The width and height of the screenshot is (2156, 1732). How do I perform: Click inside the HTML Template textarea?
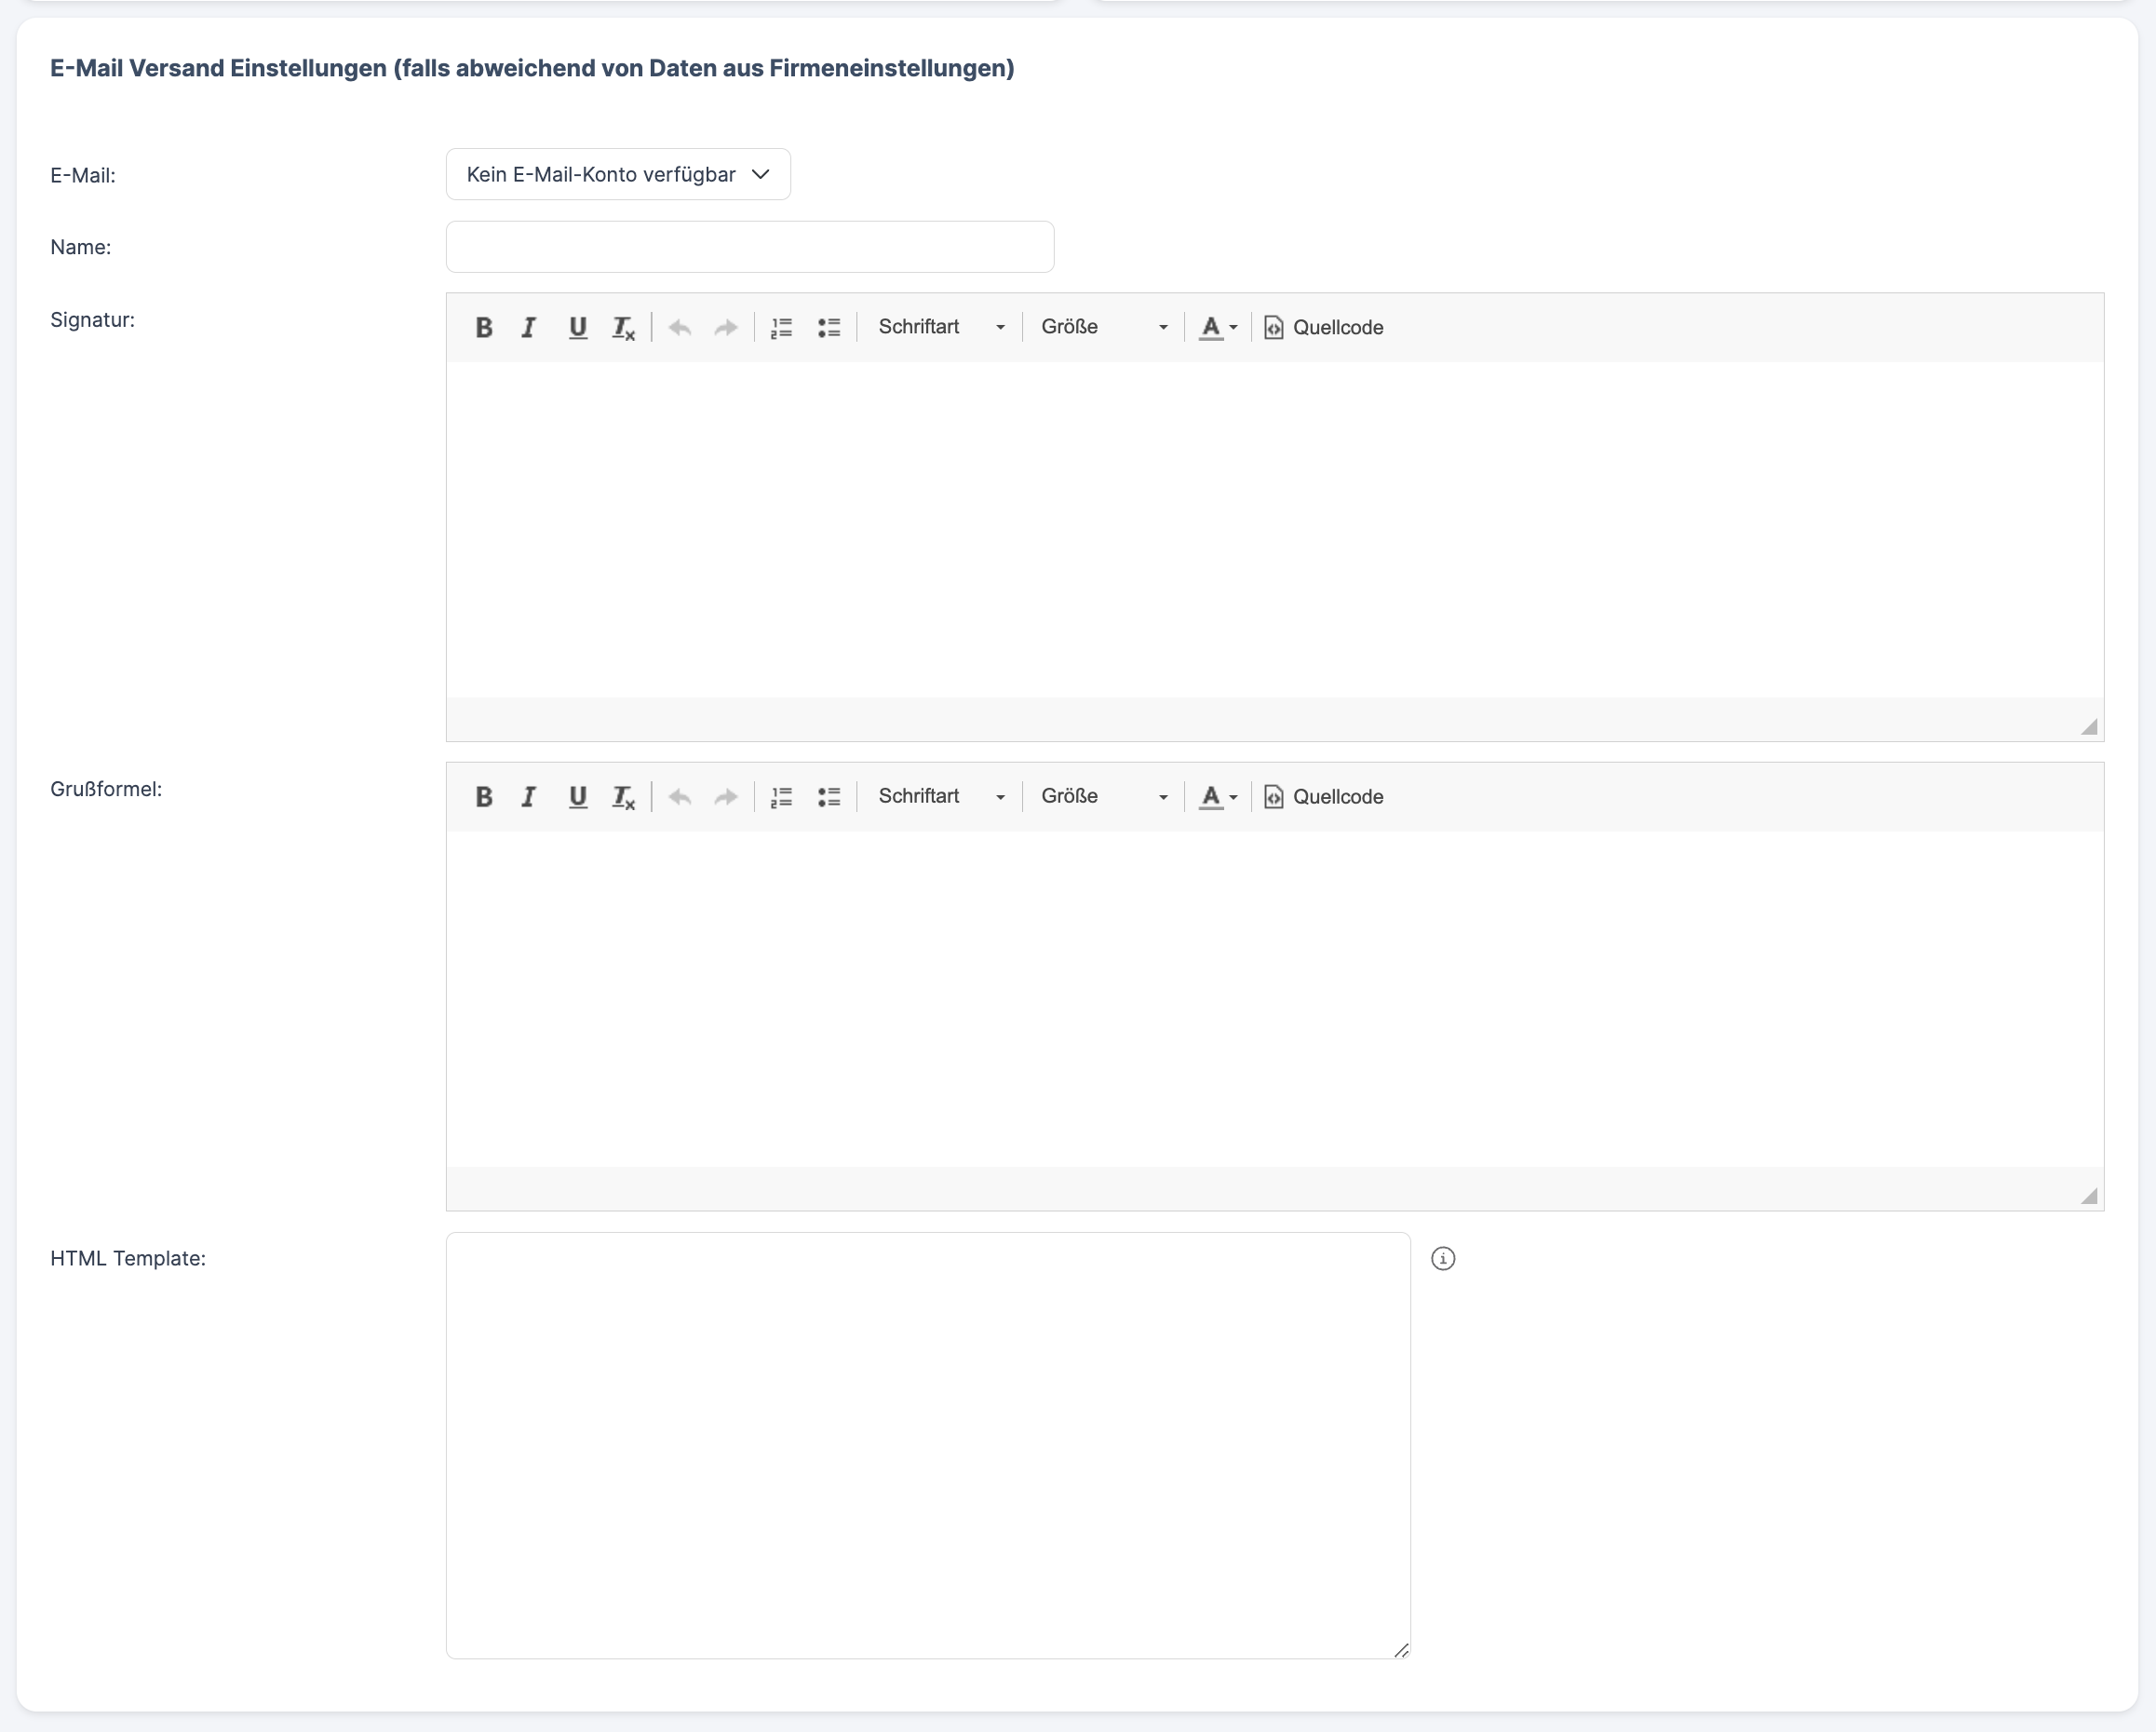927,1444
